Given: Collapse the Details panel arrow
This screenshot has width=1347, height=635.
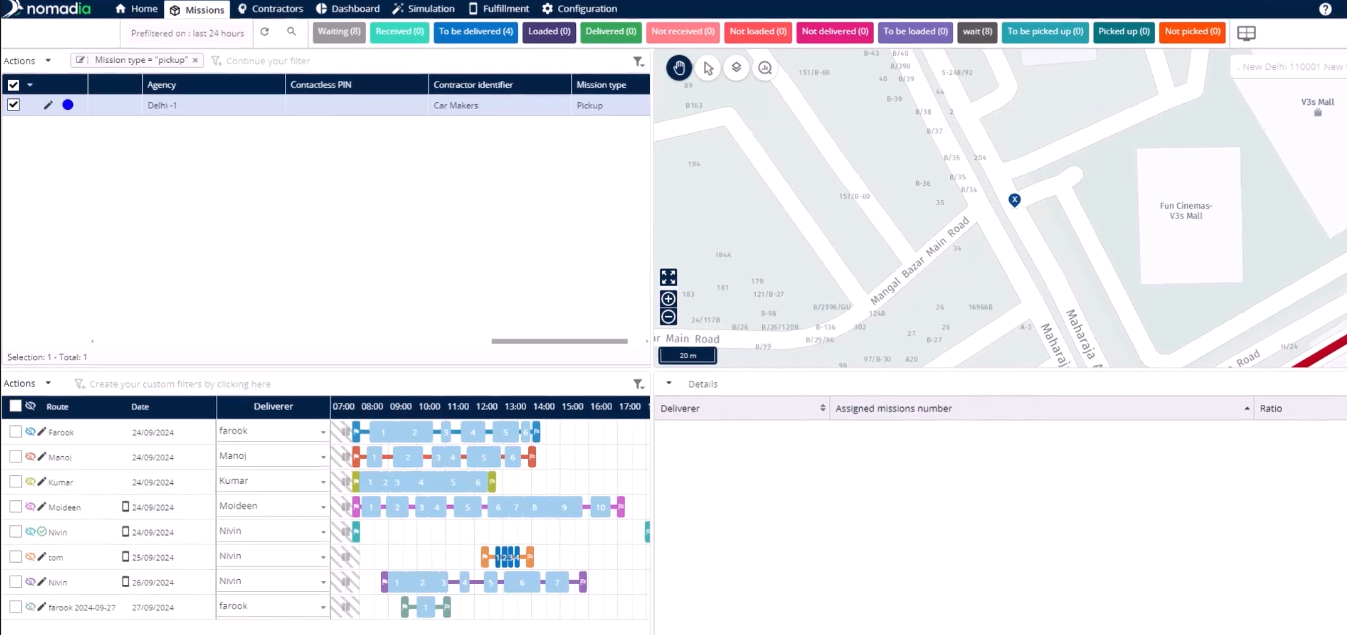Looking at the screenshot, I should coord(669,384).
